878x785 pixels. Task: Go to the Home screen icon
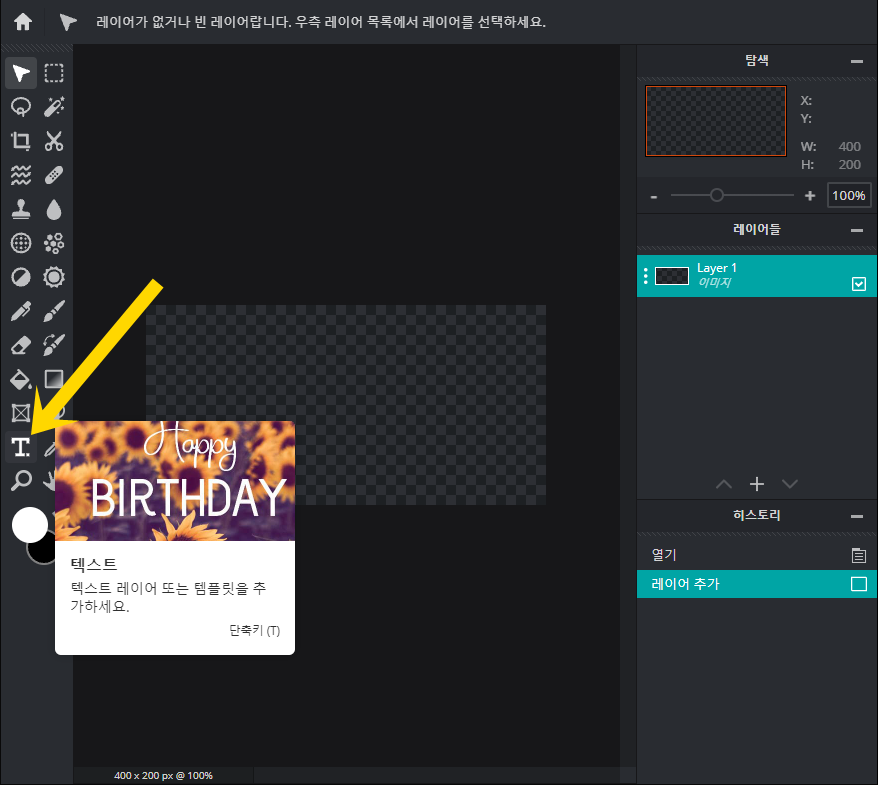pos(23,22)
